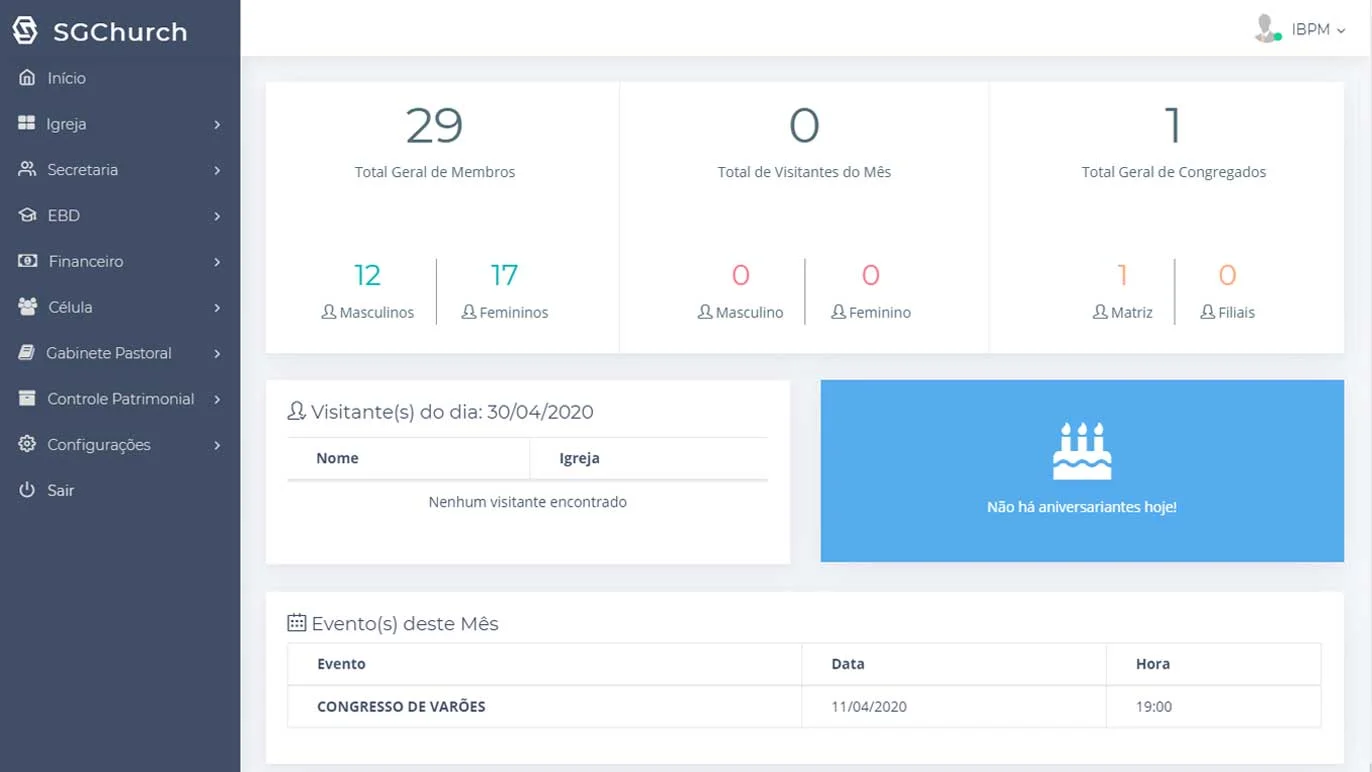Screen dimensions: 1372x772
Task: Expand the Igreja submenu chevron
Action: 217,125
